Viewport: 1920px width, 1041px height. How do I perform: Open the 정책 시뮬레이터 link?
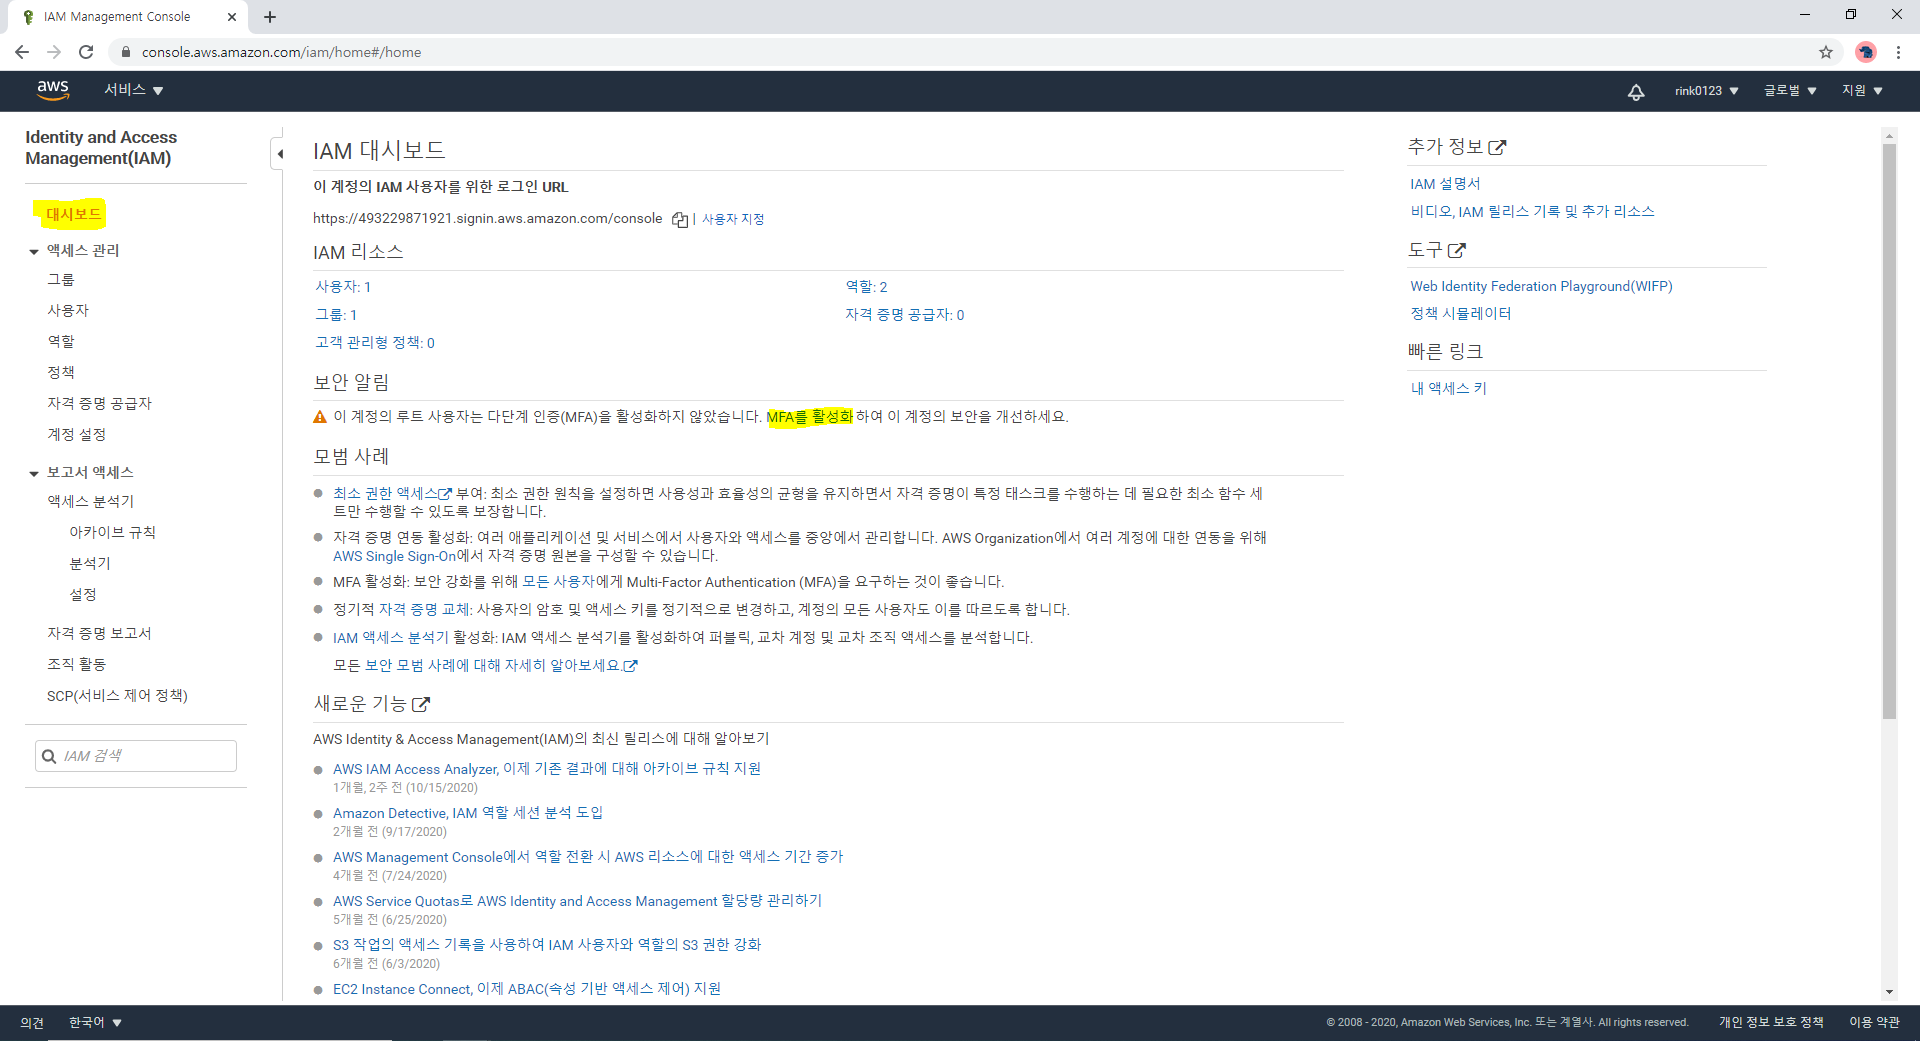pos(1461,314)
